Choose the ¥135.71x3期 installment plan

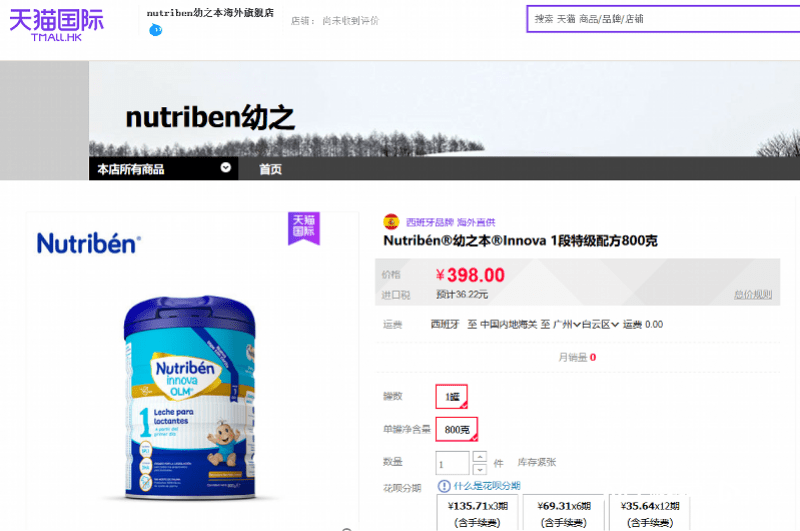click(x=478, y=513)
